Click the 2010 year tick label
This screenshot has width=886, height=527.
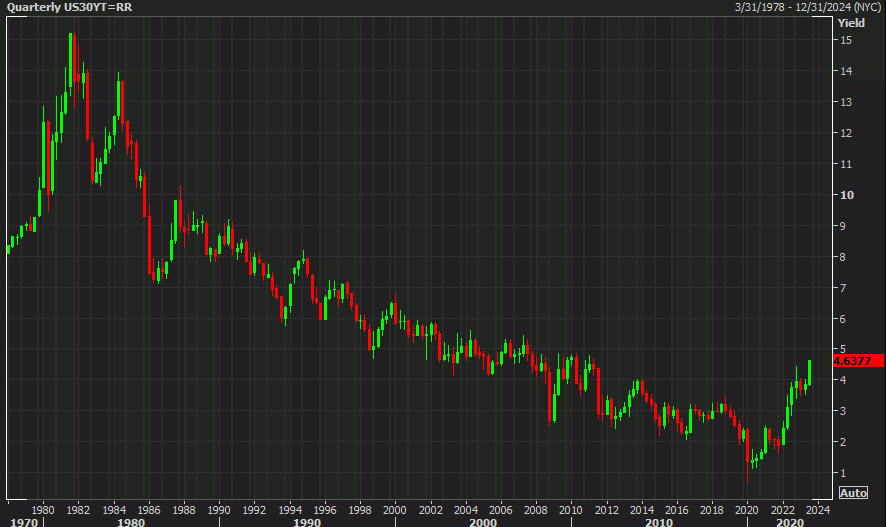click(x=571, y=510)
